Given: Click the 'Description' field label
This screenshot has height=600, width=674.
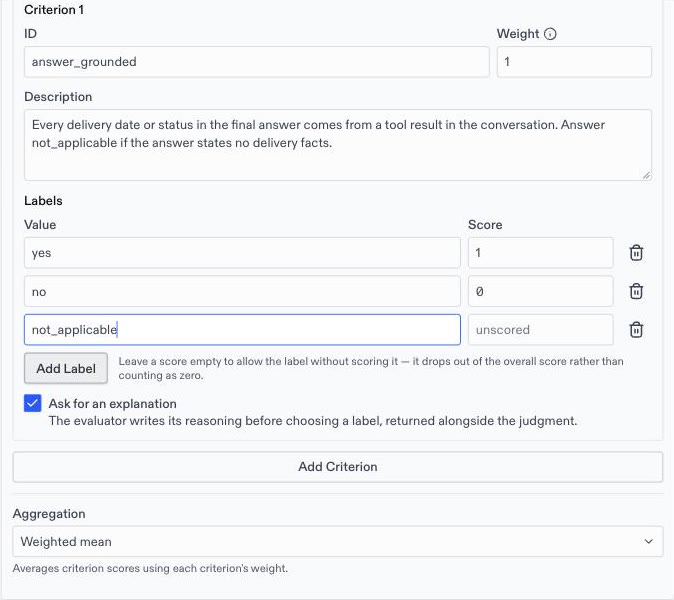Looking at the screenshot, I should tap(58, 97).
